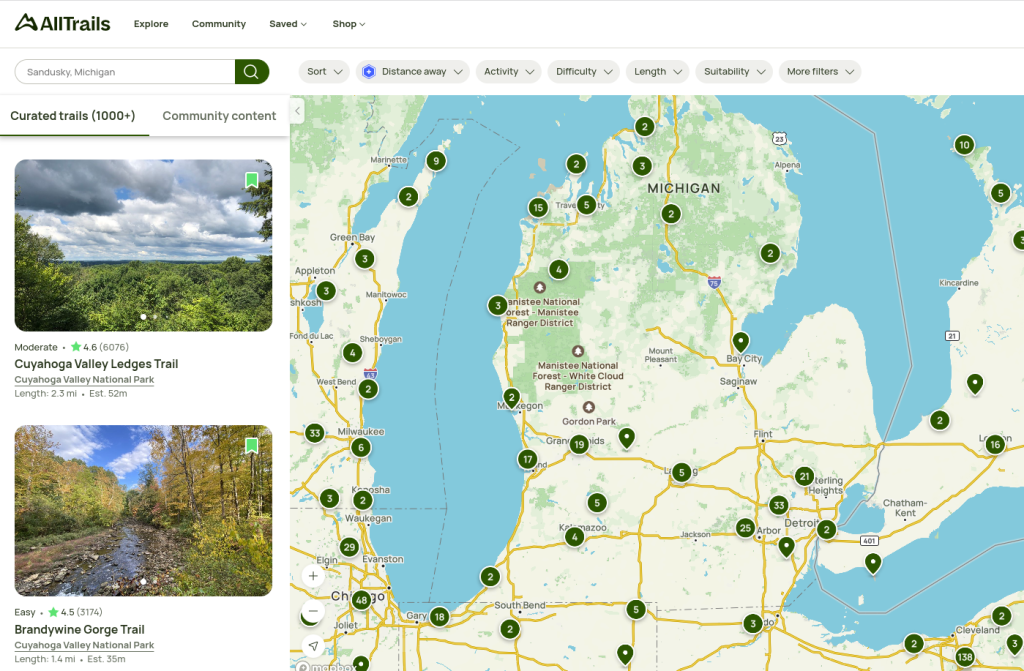Collapse the trail list side panel
1024x671 pixels.
[297, 112]
